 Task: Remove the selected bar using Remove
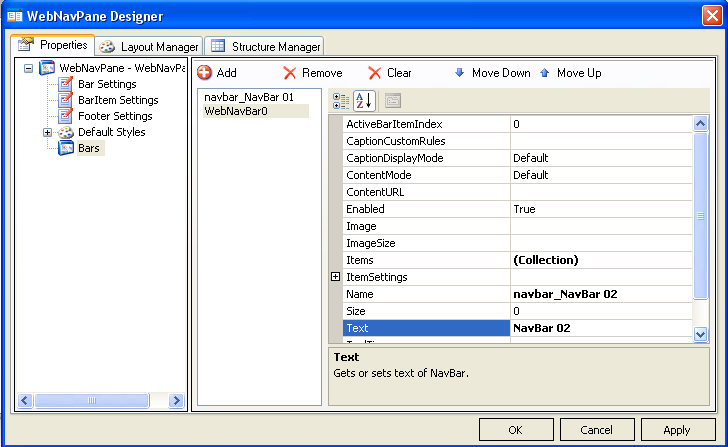(312, 73)
